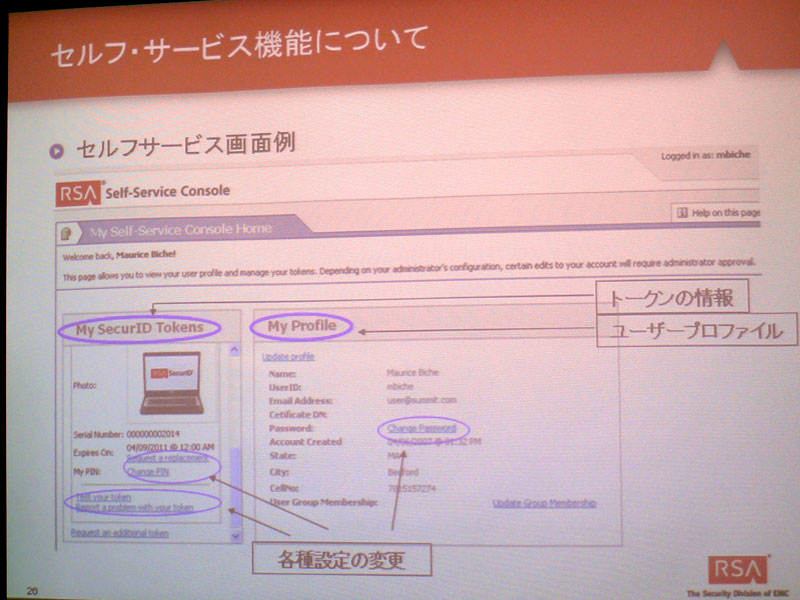Click the 'Expires On:' label
The image size is (800, 600).
tap(93, 453)
